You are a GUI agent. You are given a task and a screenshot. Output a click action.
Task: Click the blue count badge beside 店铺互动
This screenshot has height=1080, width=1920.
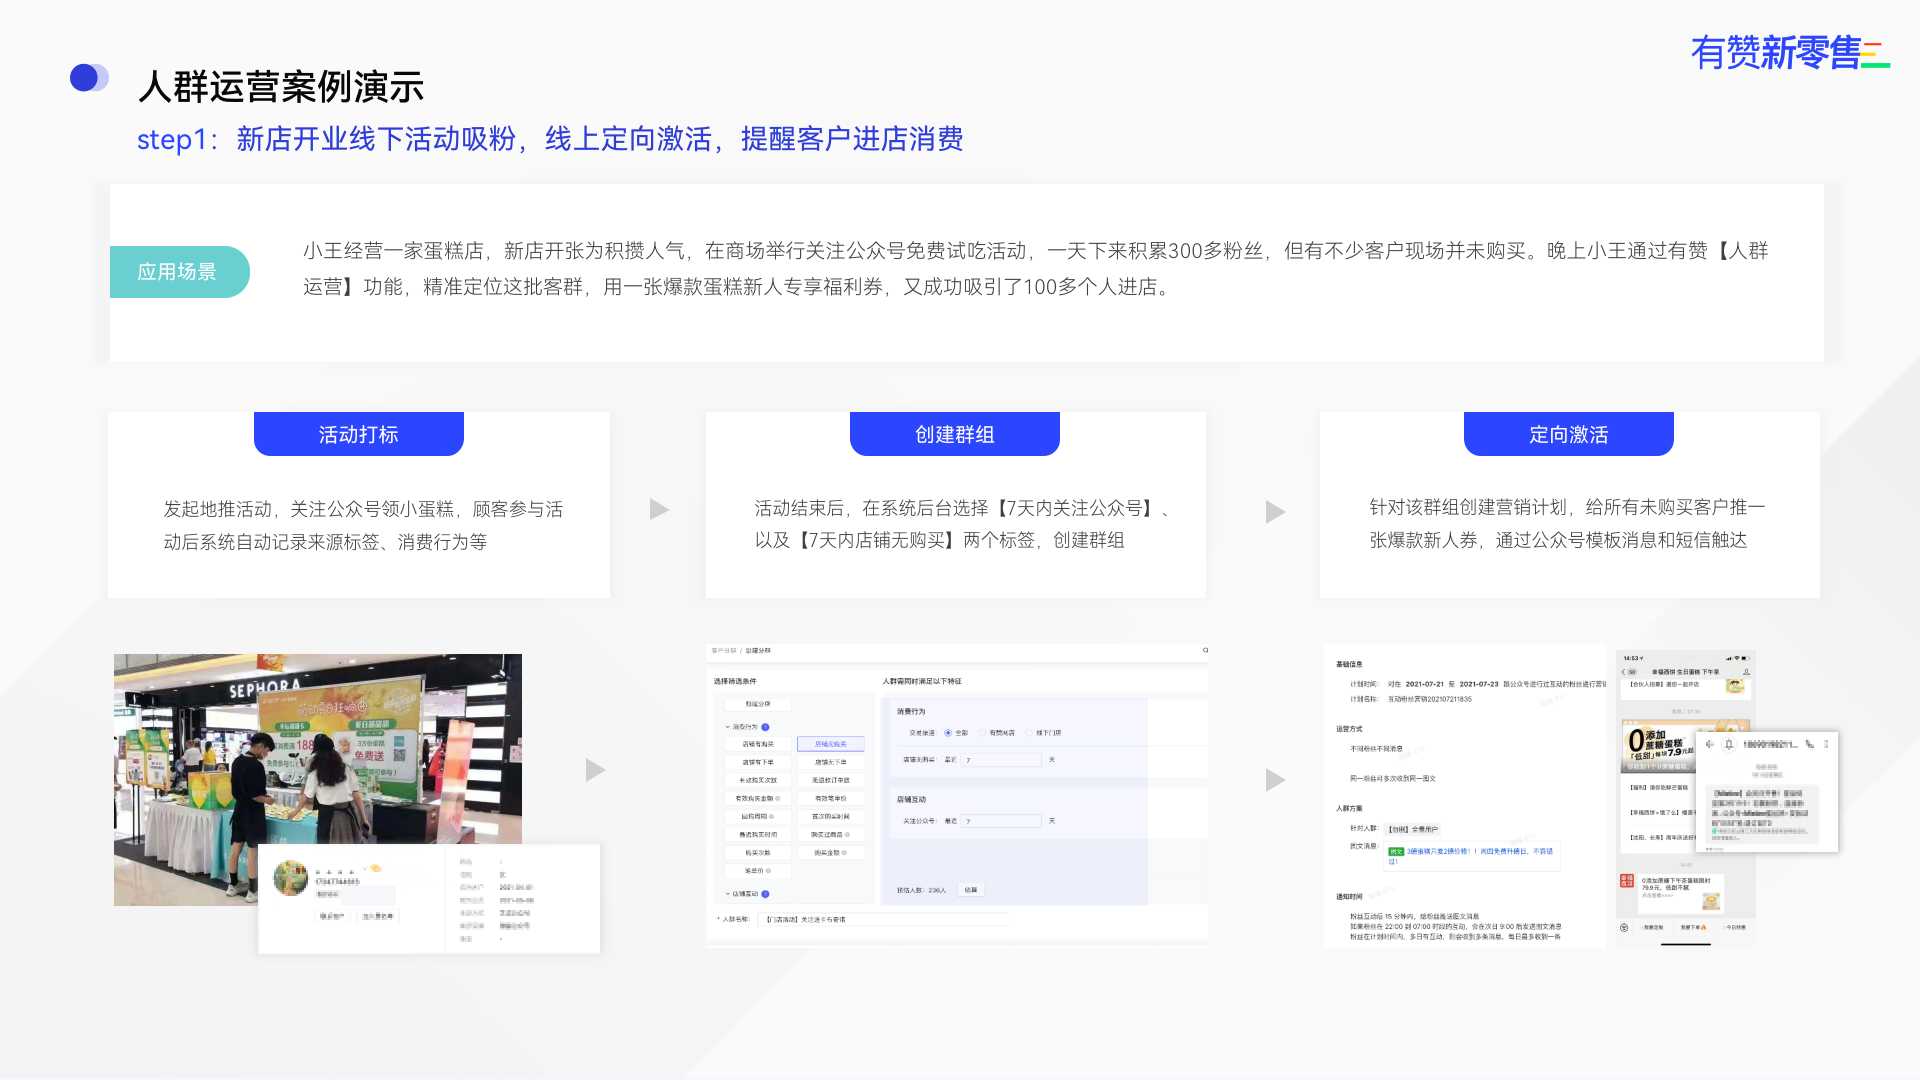click(765, 894)
